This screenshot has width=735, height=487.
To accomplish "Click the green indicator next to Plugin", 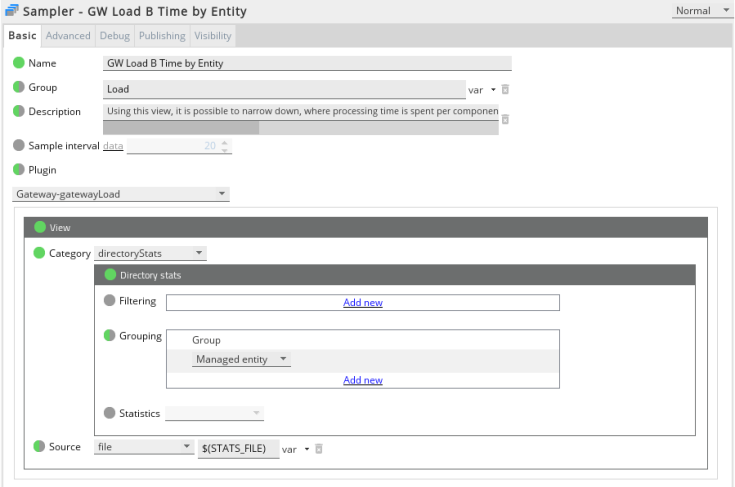I will pyautogui.click(x=18, y=170).
